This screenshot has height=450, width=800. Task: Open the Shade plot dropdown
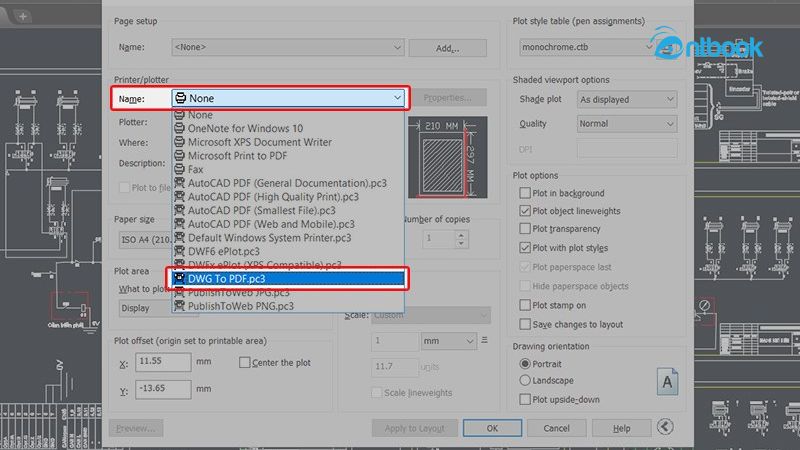[x=627, y=99]
